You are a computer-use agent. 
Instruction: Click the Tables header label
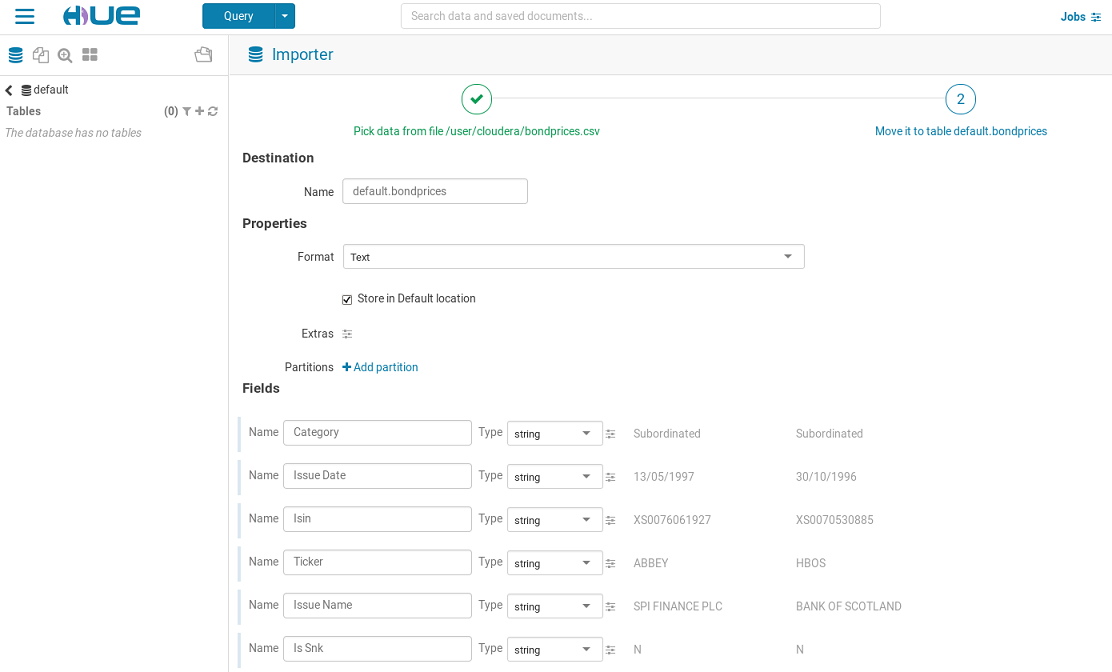[x=23, y=111]
